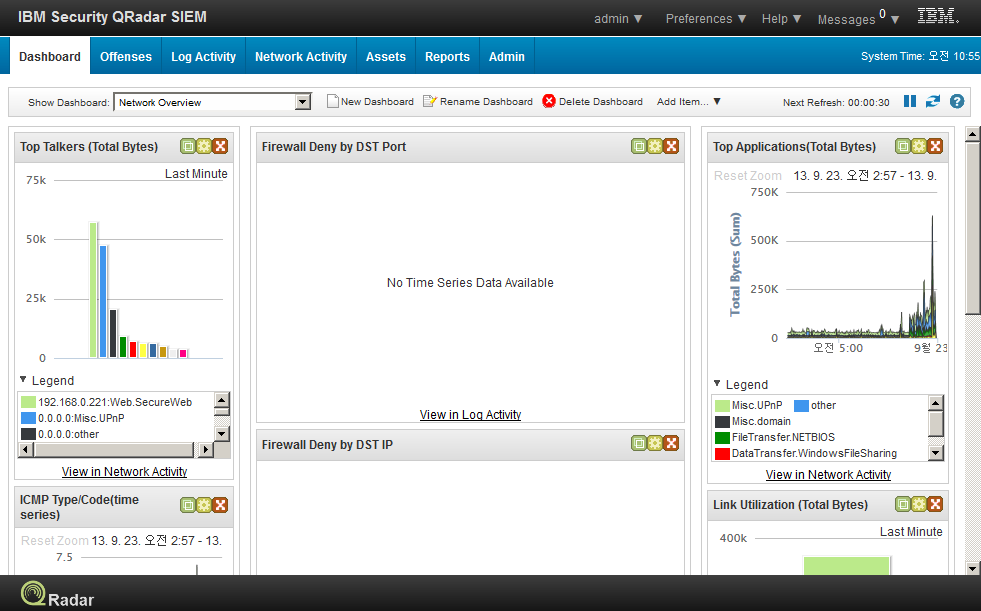Pause the dashboard auto refresh

910,101
